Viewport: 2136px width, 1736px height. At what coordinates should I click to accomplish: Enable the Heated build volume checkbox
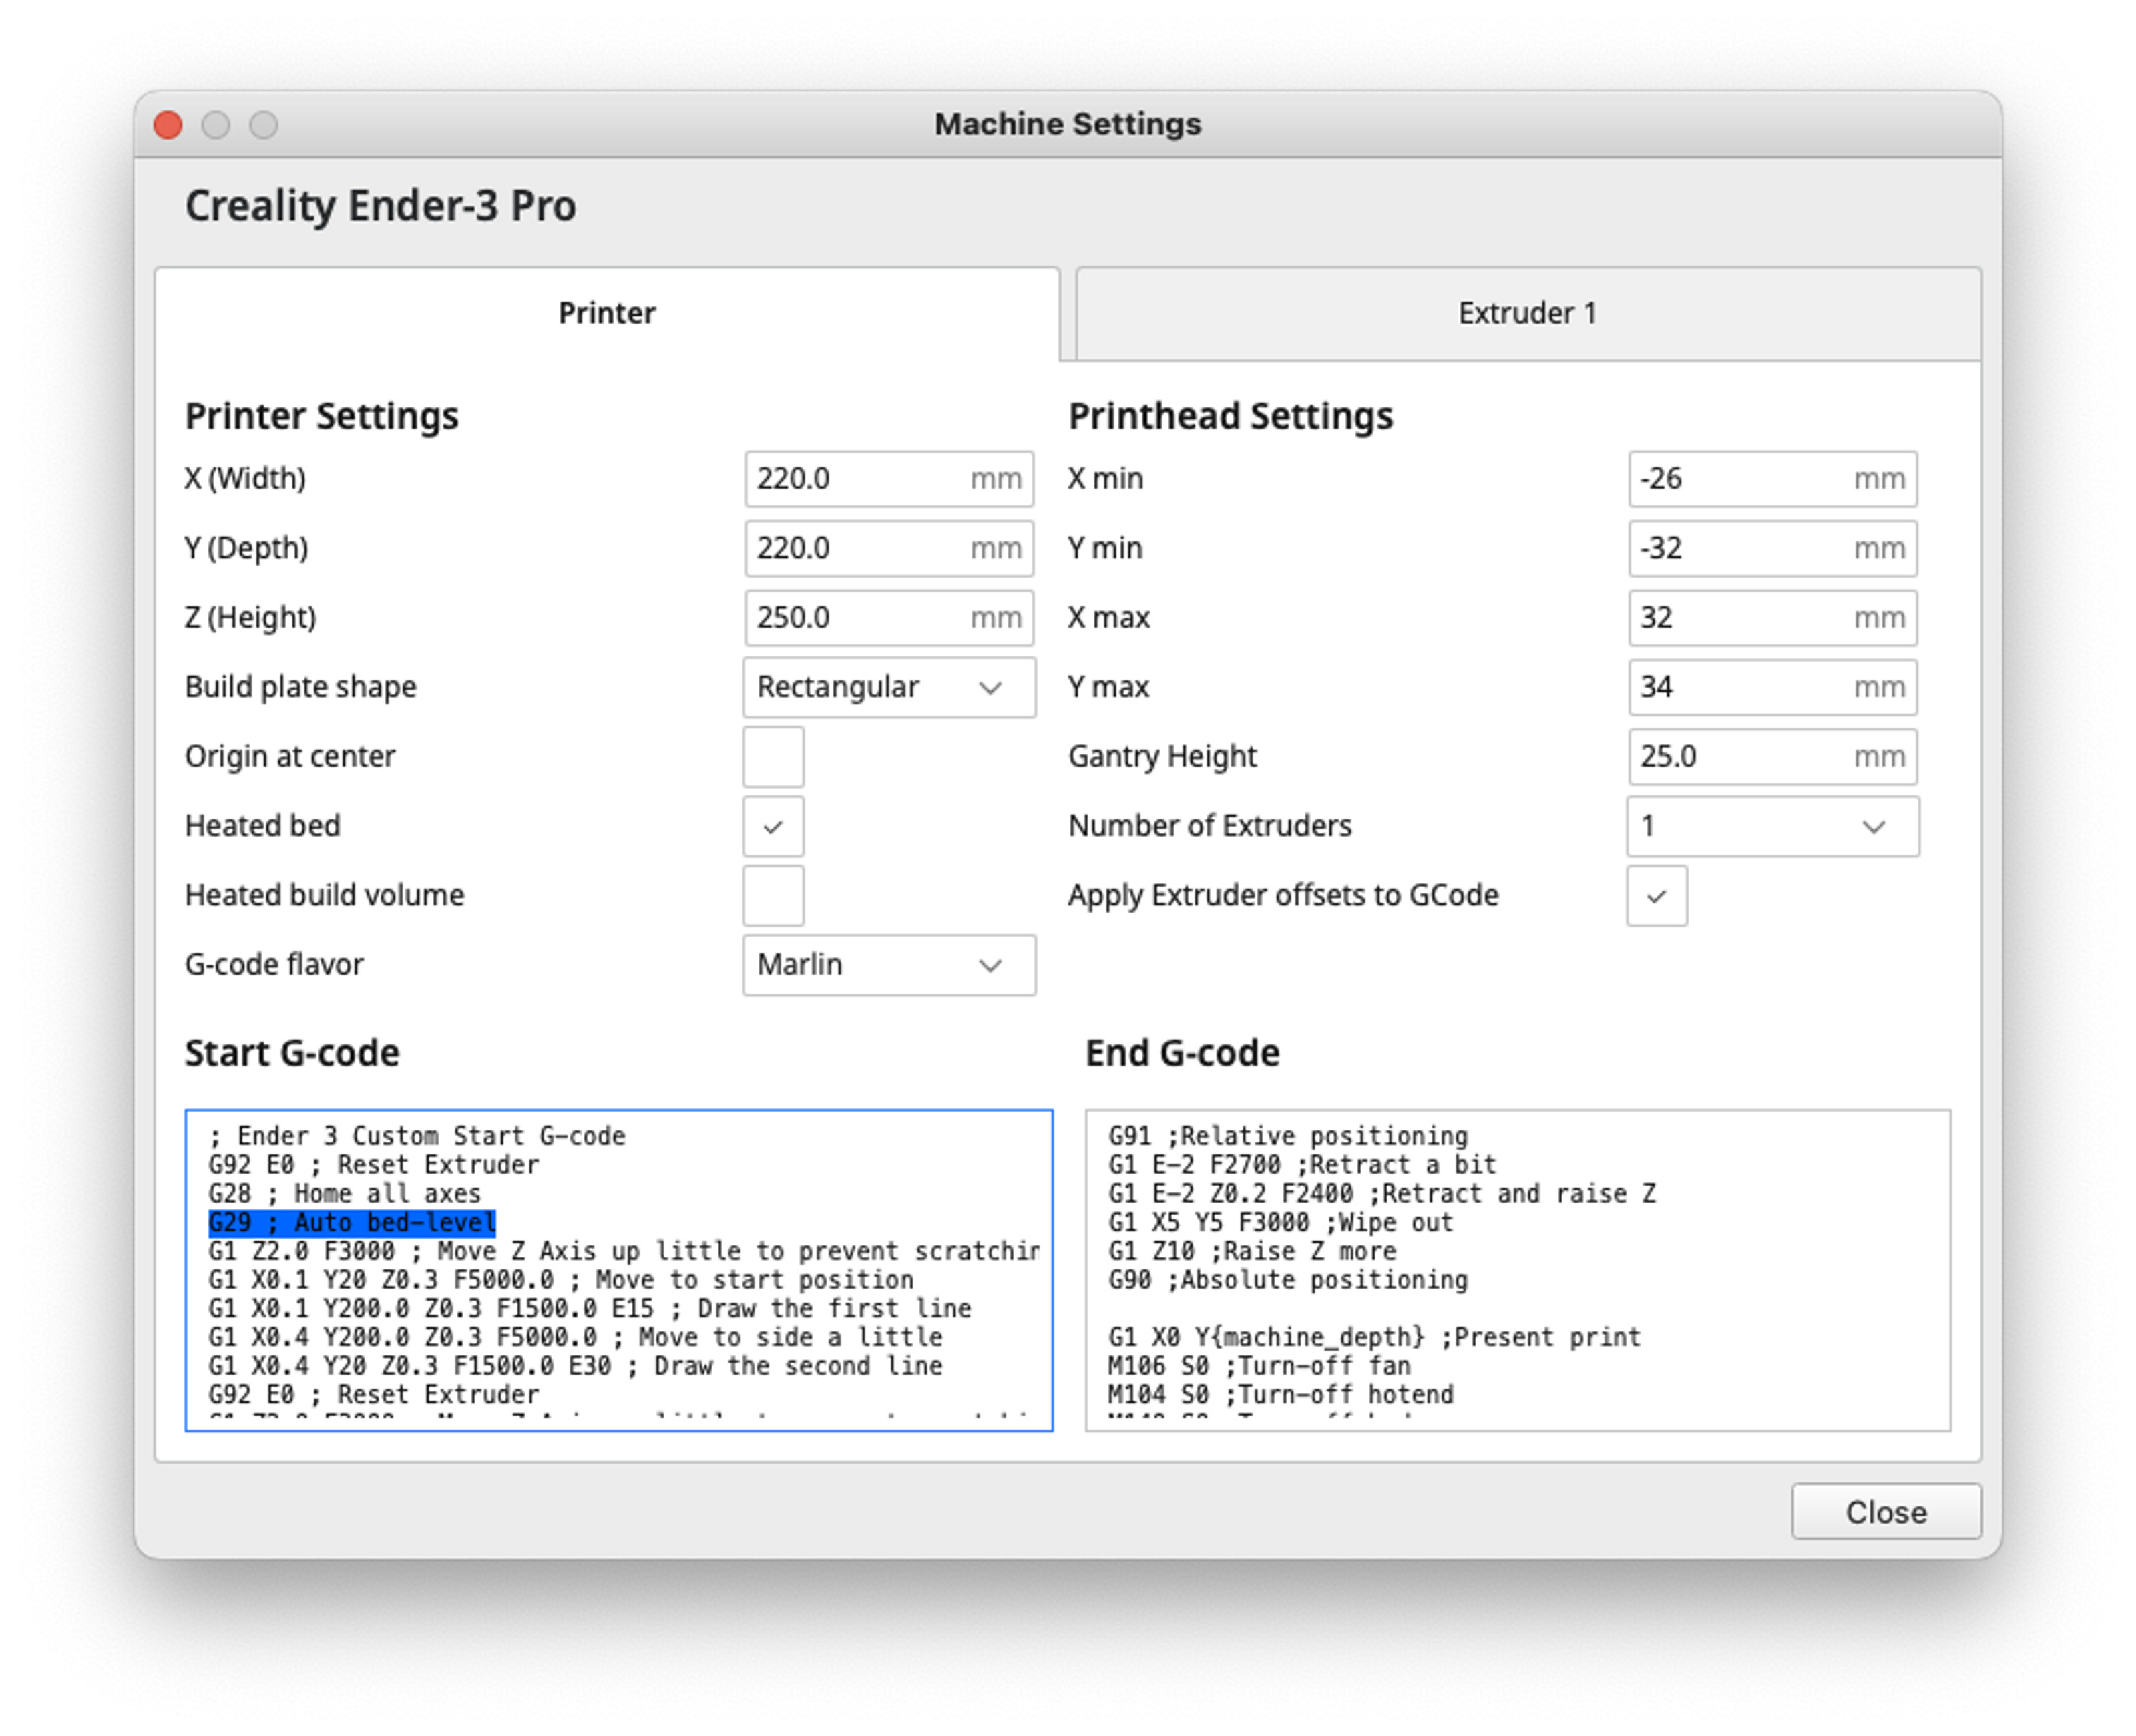[x=772, y=896]
